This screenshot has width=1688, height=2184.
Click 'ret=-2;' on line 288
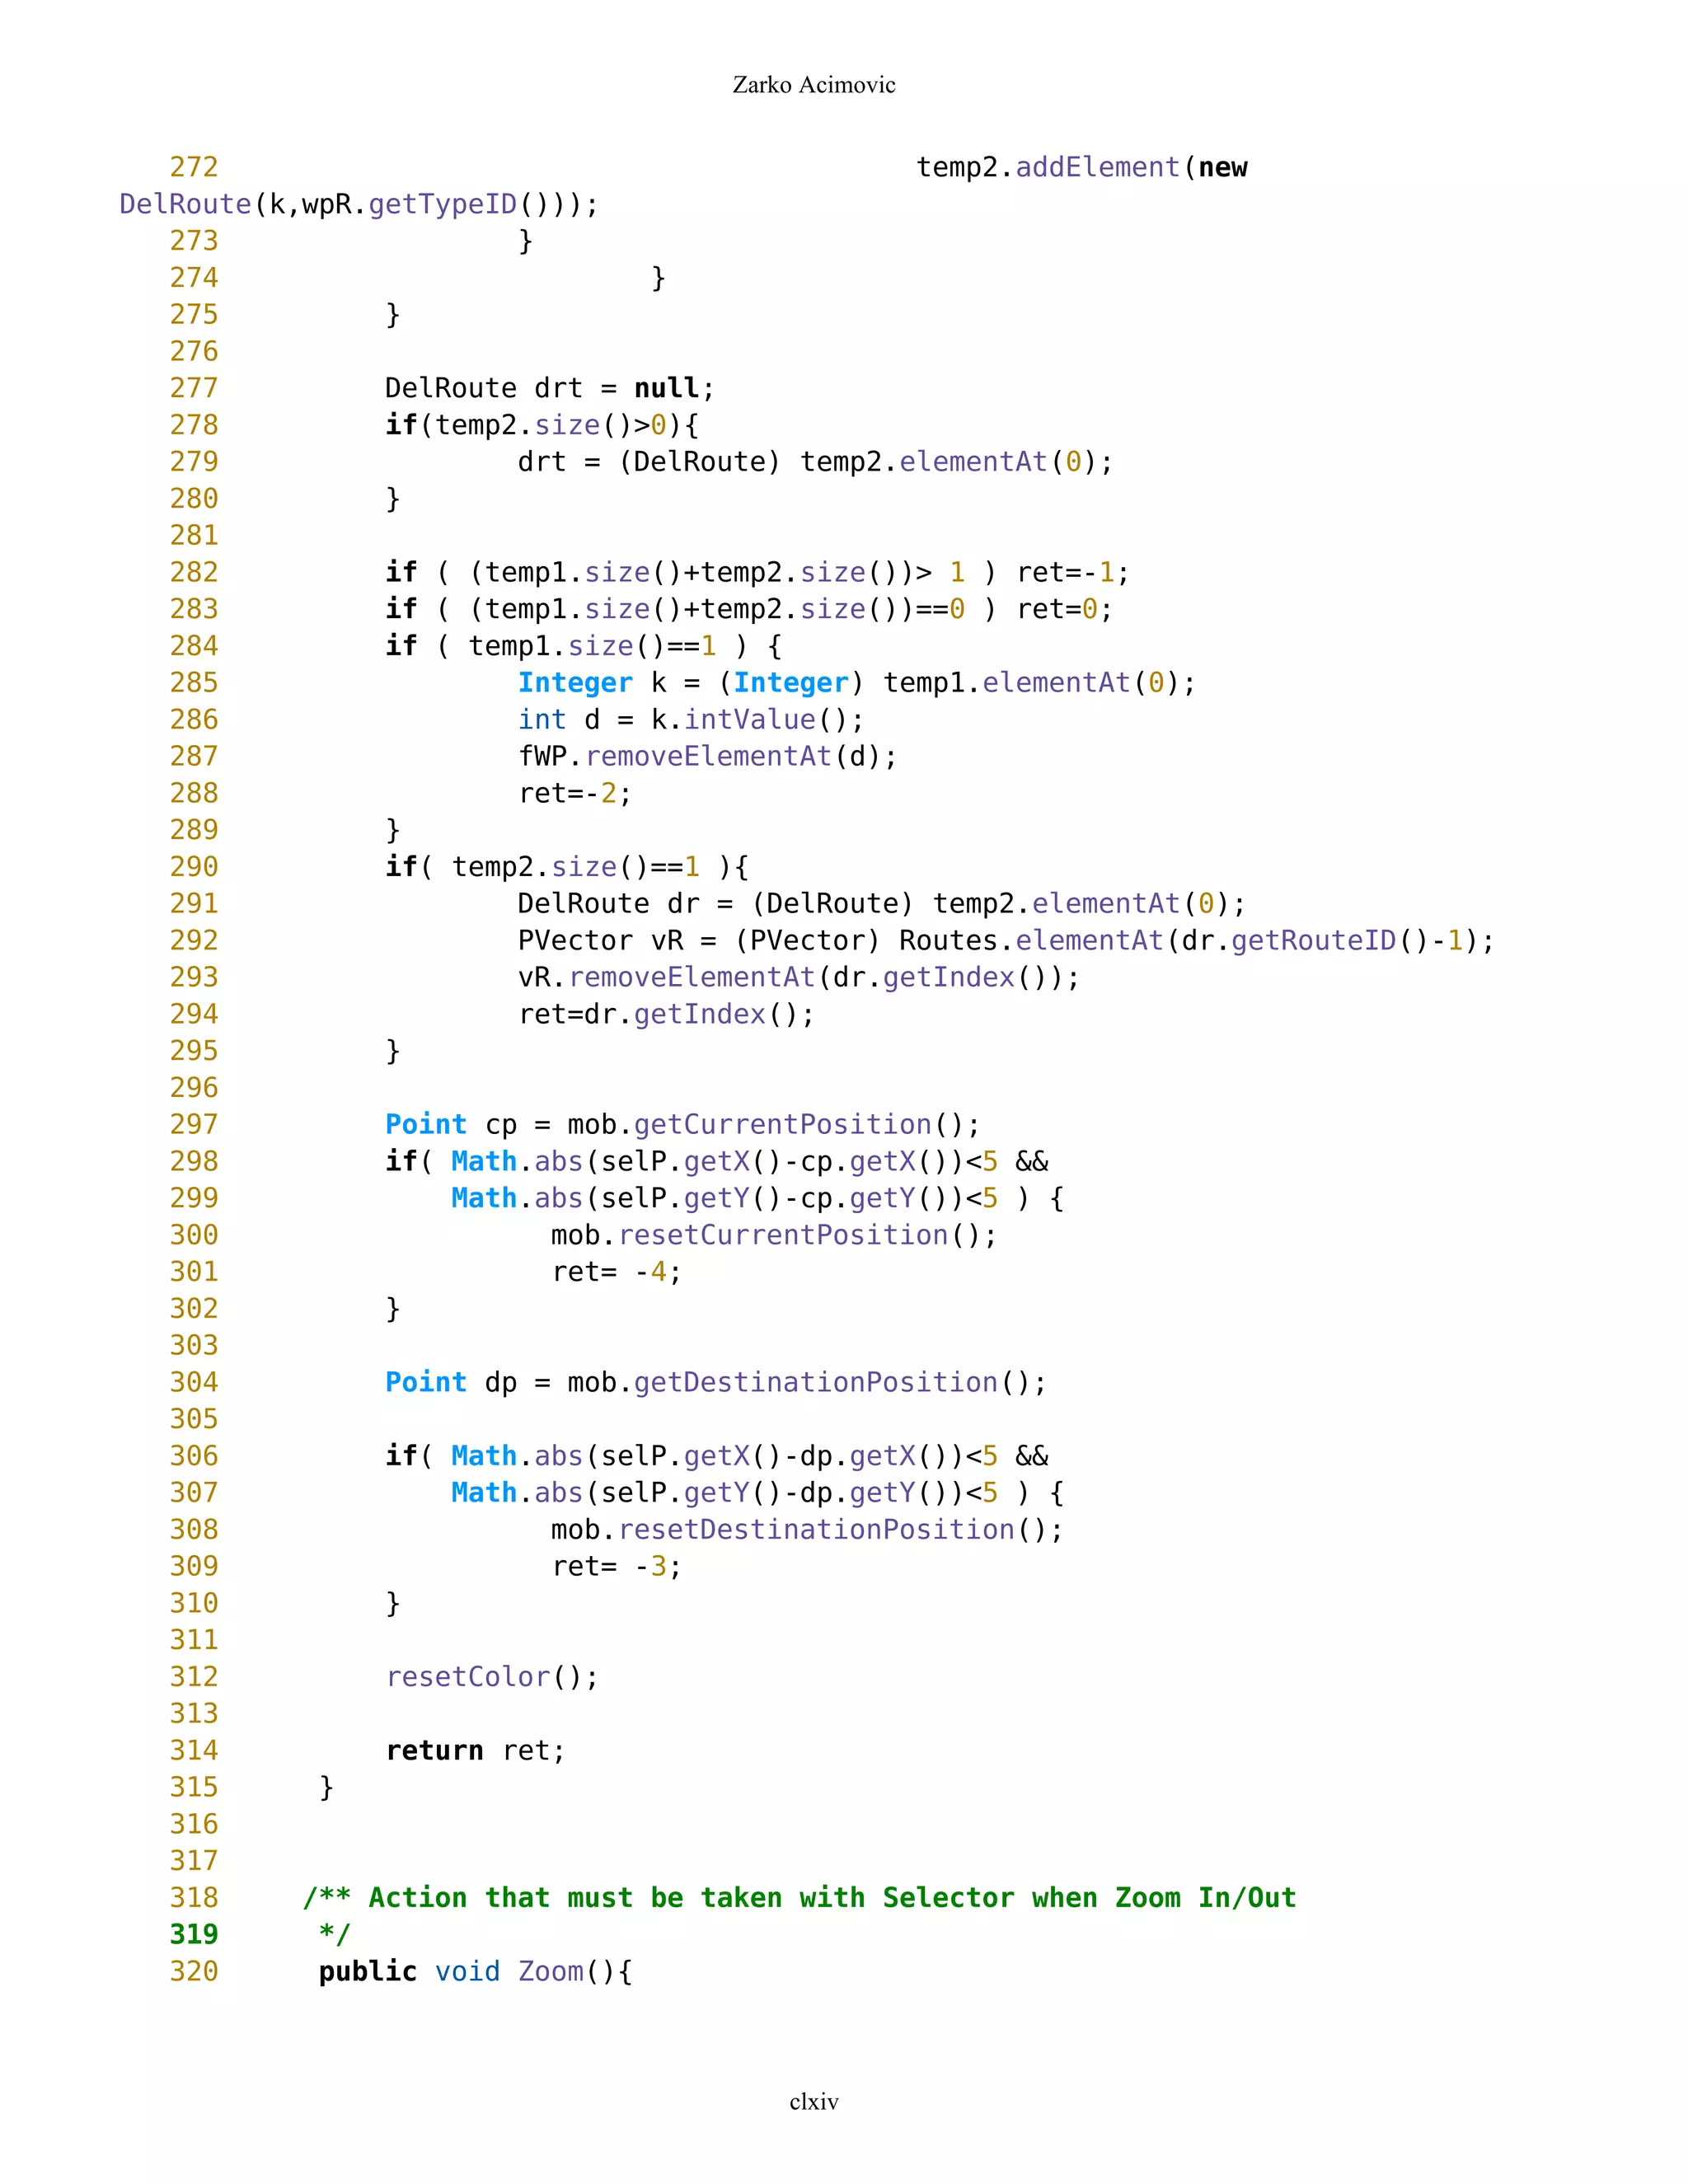pyautogui.click(x=575, y=793)
